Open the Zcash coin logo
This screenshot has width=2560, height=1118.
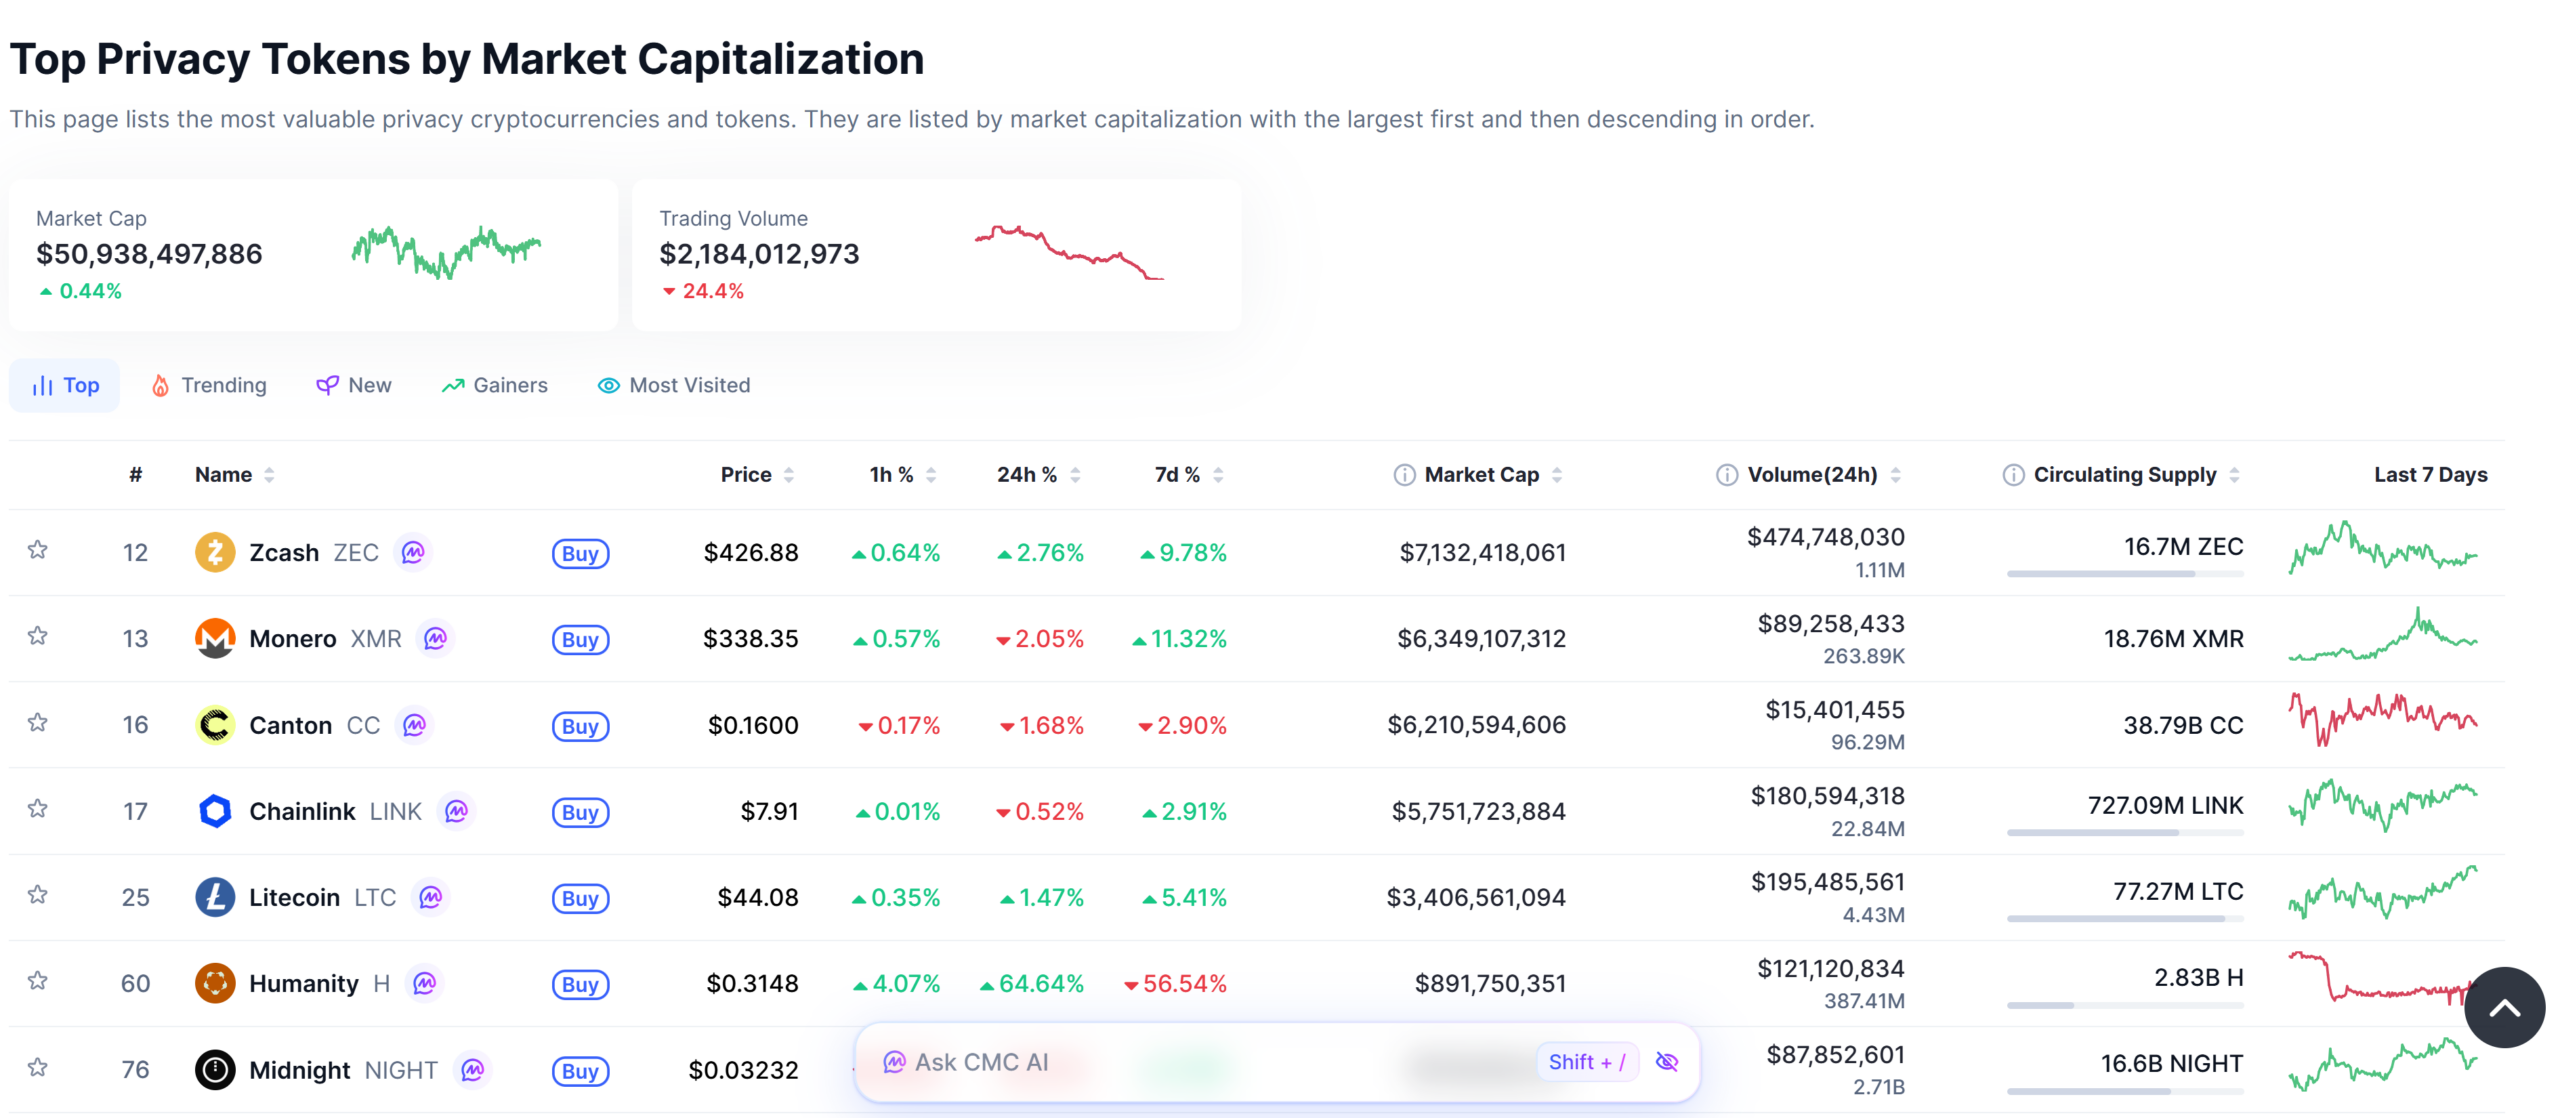point(215,552)
